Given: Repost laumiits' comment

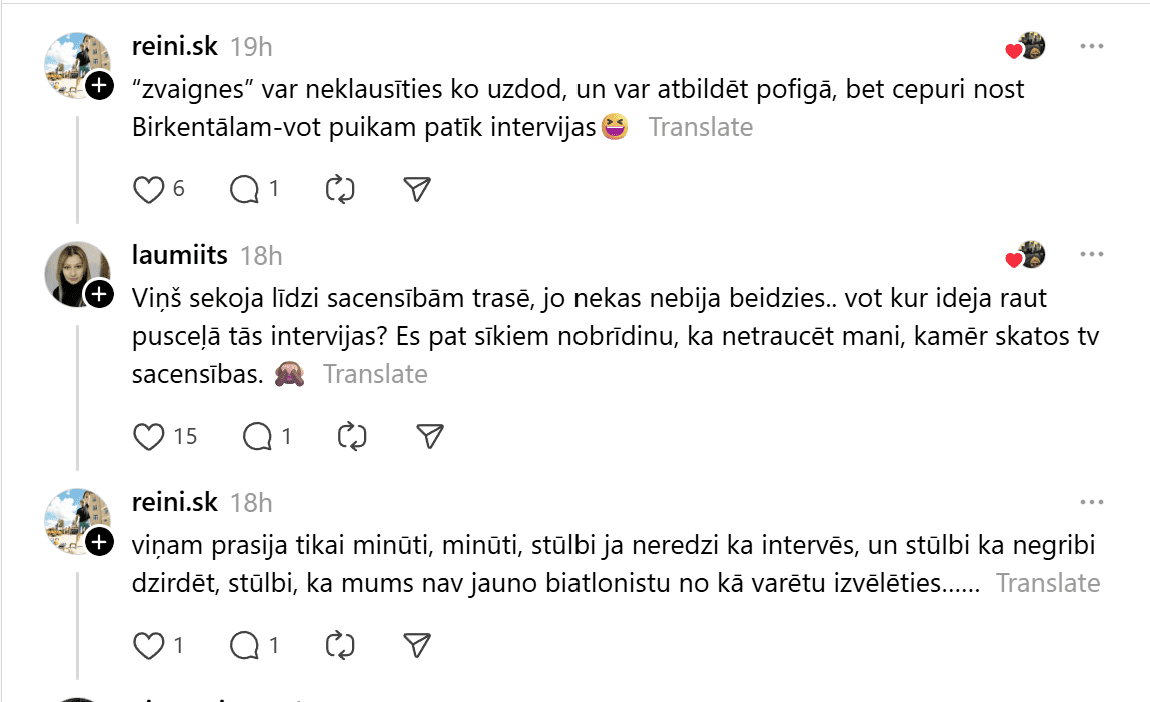Looking at the screenshot, I should click(x=353, y=436).
